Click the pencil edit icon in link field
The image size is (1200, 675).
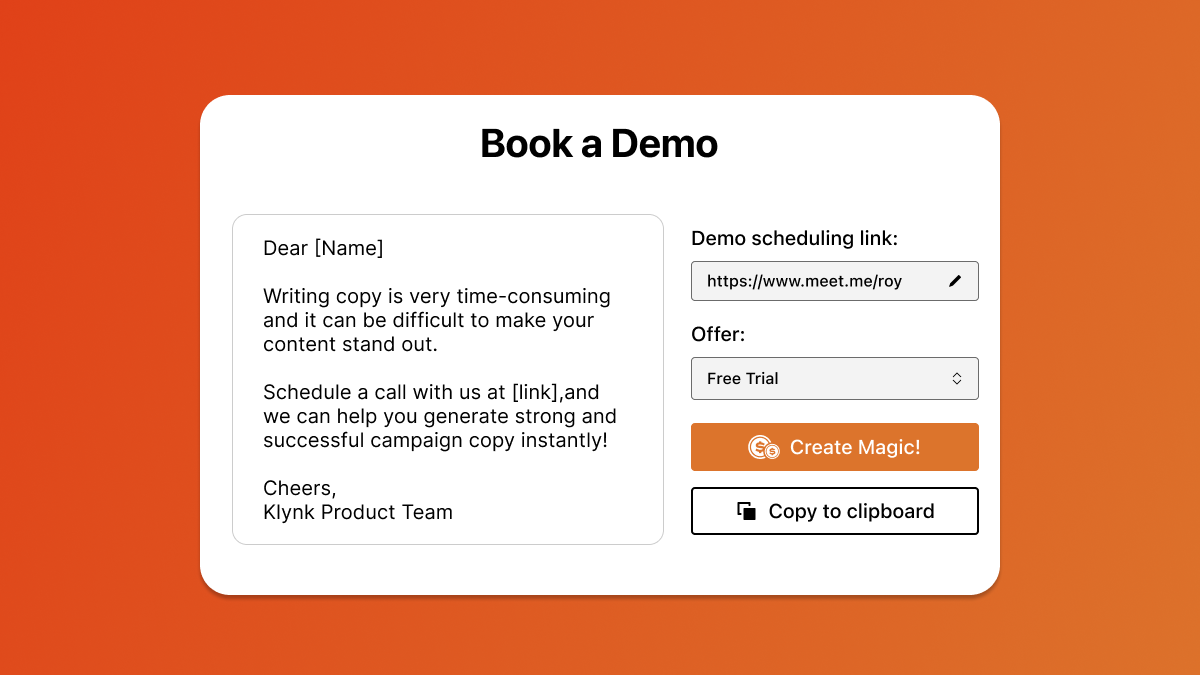955,281
